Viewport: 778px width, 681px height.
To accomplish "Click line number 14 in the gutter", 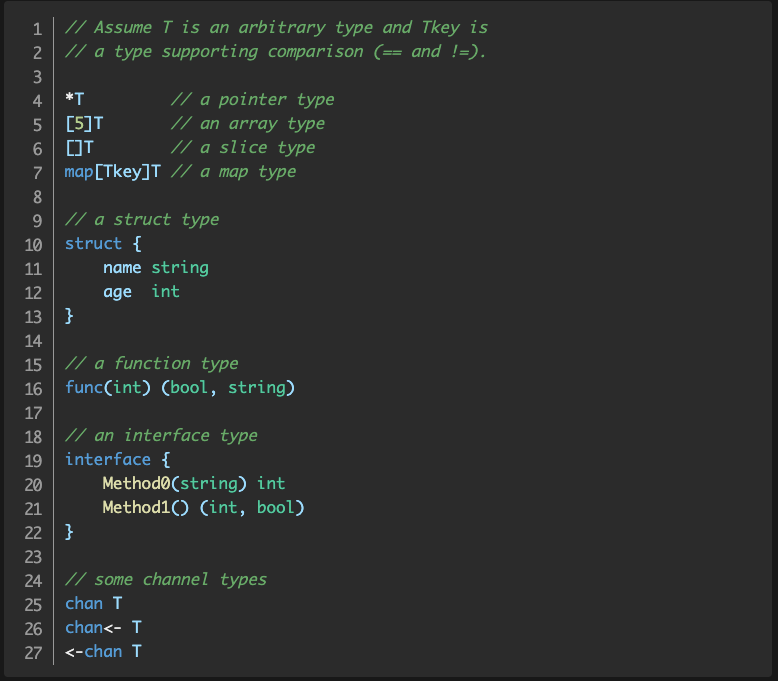I will click(33, 340).
